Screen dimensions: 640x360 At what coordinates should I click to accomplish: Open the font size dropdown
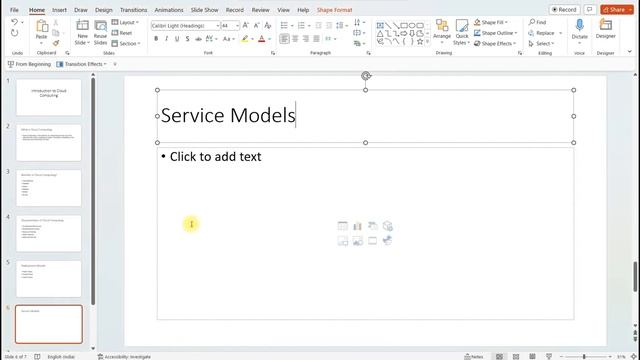click(237, 25)
